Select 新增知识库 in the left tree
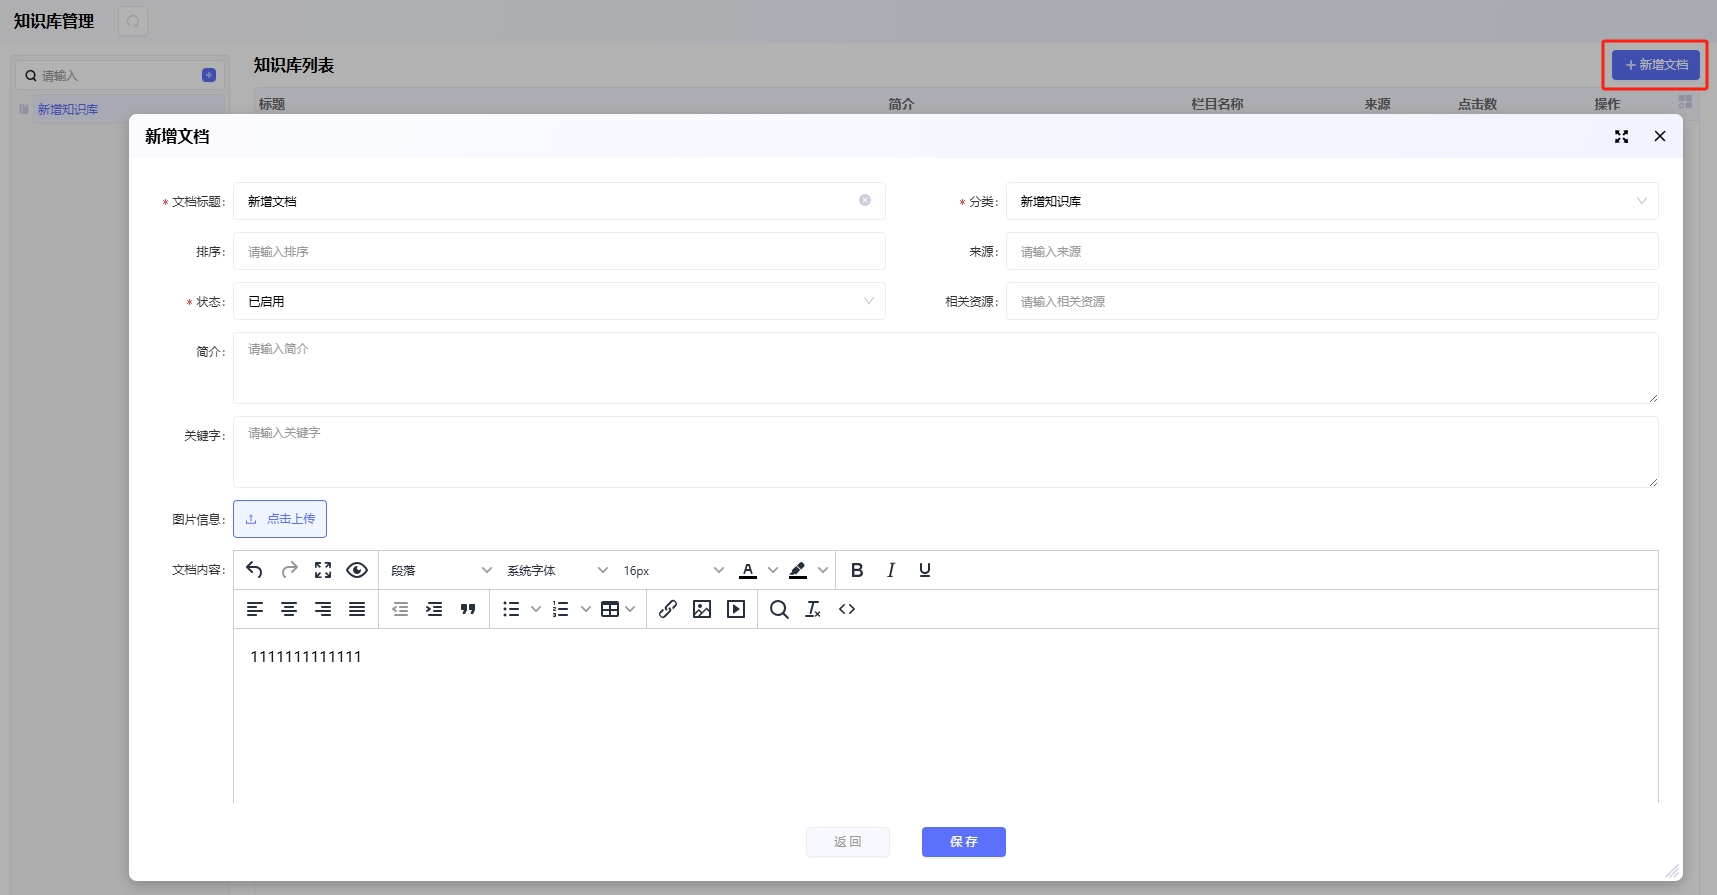 click(x=68, y=110)
